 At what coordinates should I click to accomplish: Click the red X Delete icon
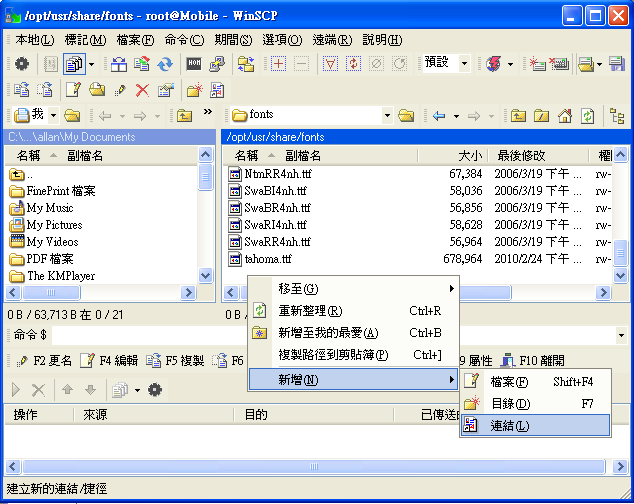point(142,90)
